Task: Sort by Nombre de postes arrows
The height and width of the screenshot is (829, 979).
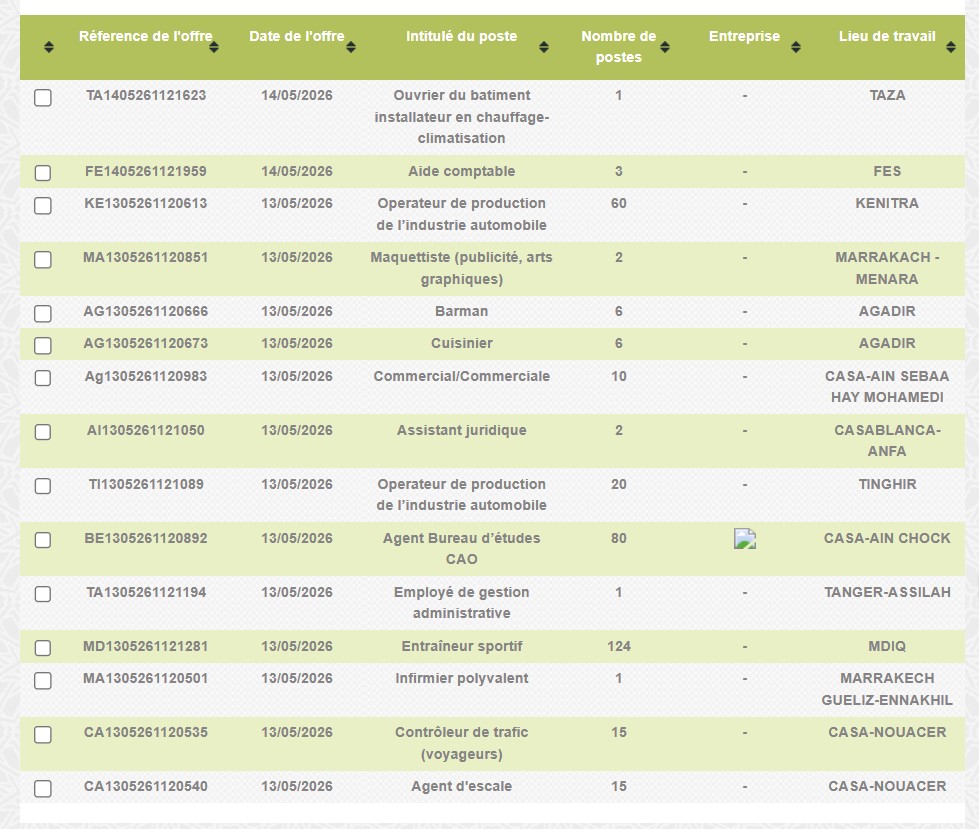Action: (x=665, y=47)
